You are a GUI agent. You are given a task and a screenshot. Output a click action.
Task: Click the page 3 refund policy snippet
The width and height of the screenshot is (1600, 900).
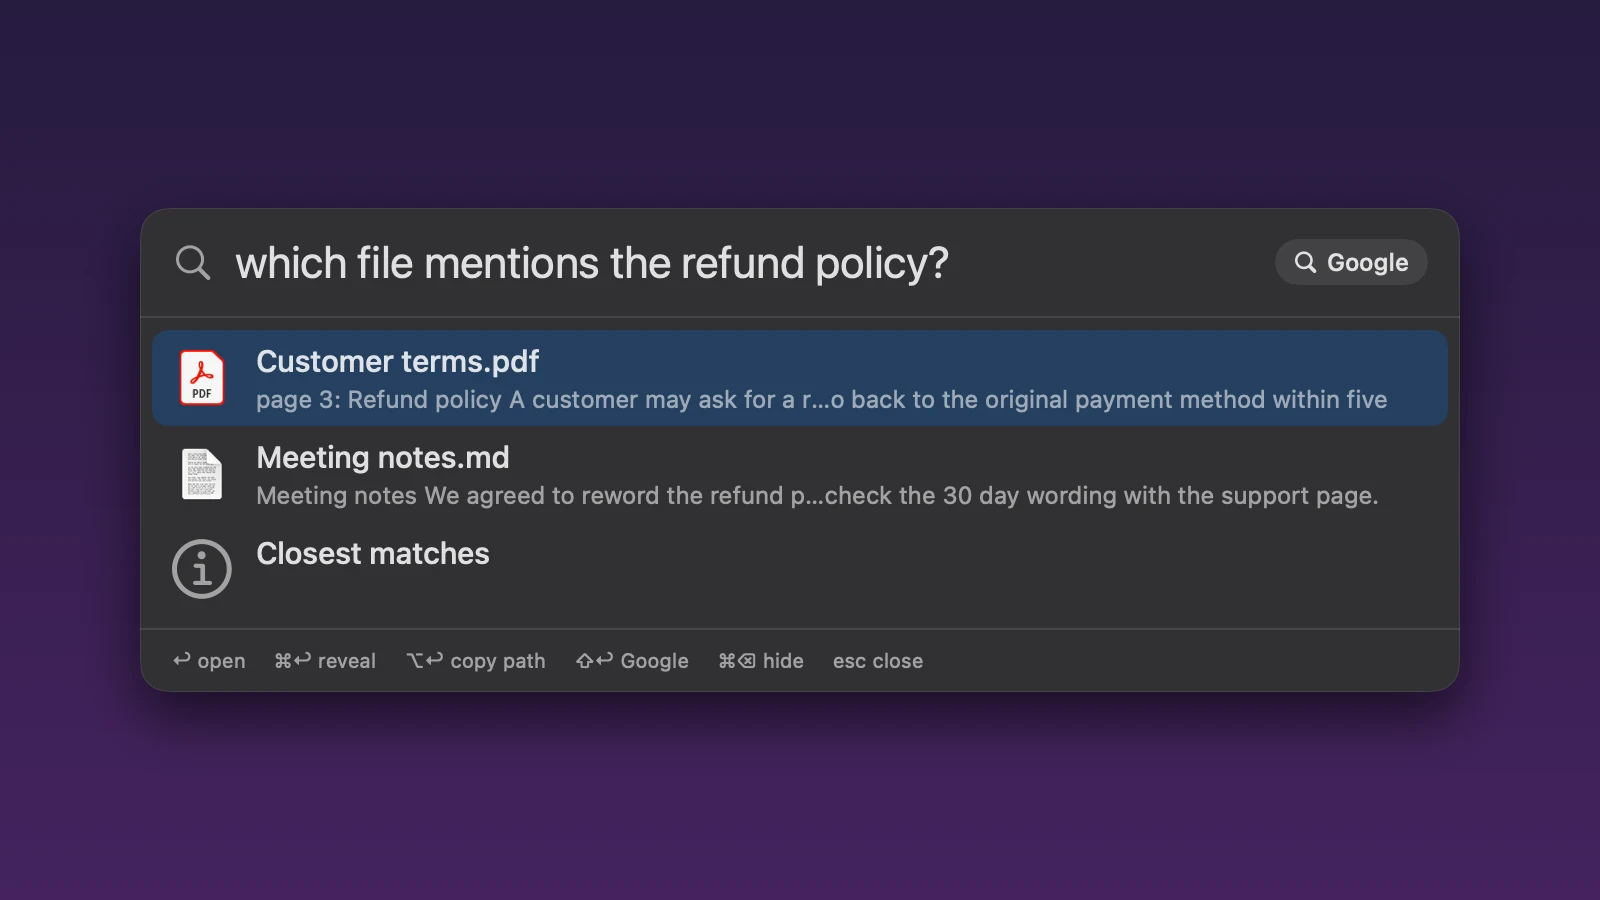pos(821,400)
